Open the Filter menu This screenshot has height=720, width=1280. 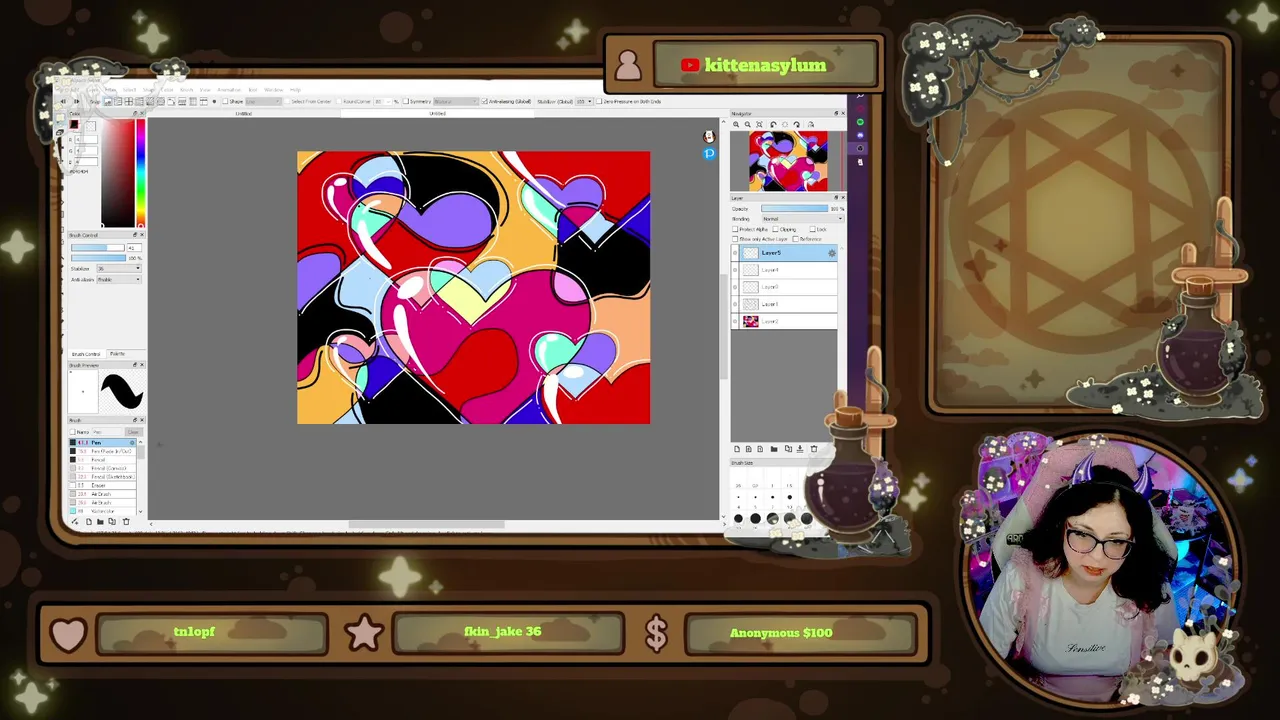(111, 90)
